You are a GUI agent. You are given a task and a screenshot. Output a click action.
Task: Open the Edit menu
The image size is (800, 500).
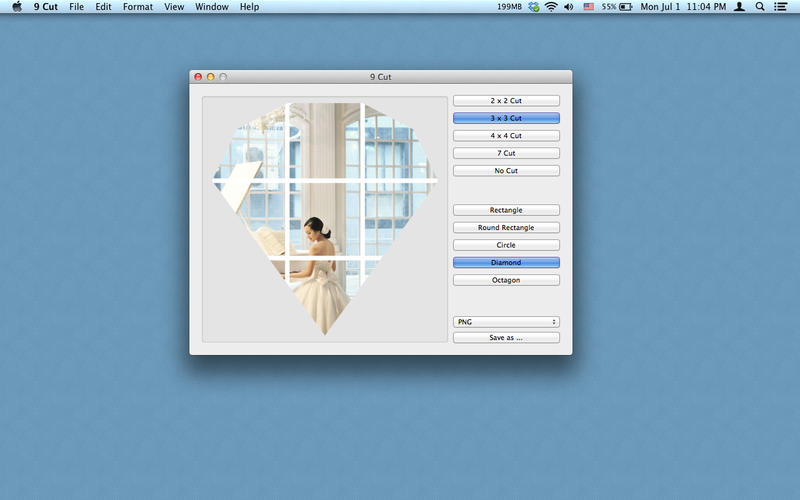point(103,7)
